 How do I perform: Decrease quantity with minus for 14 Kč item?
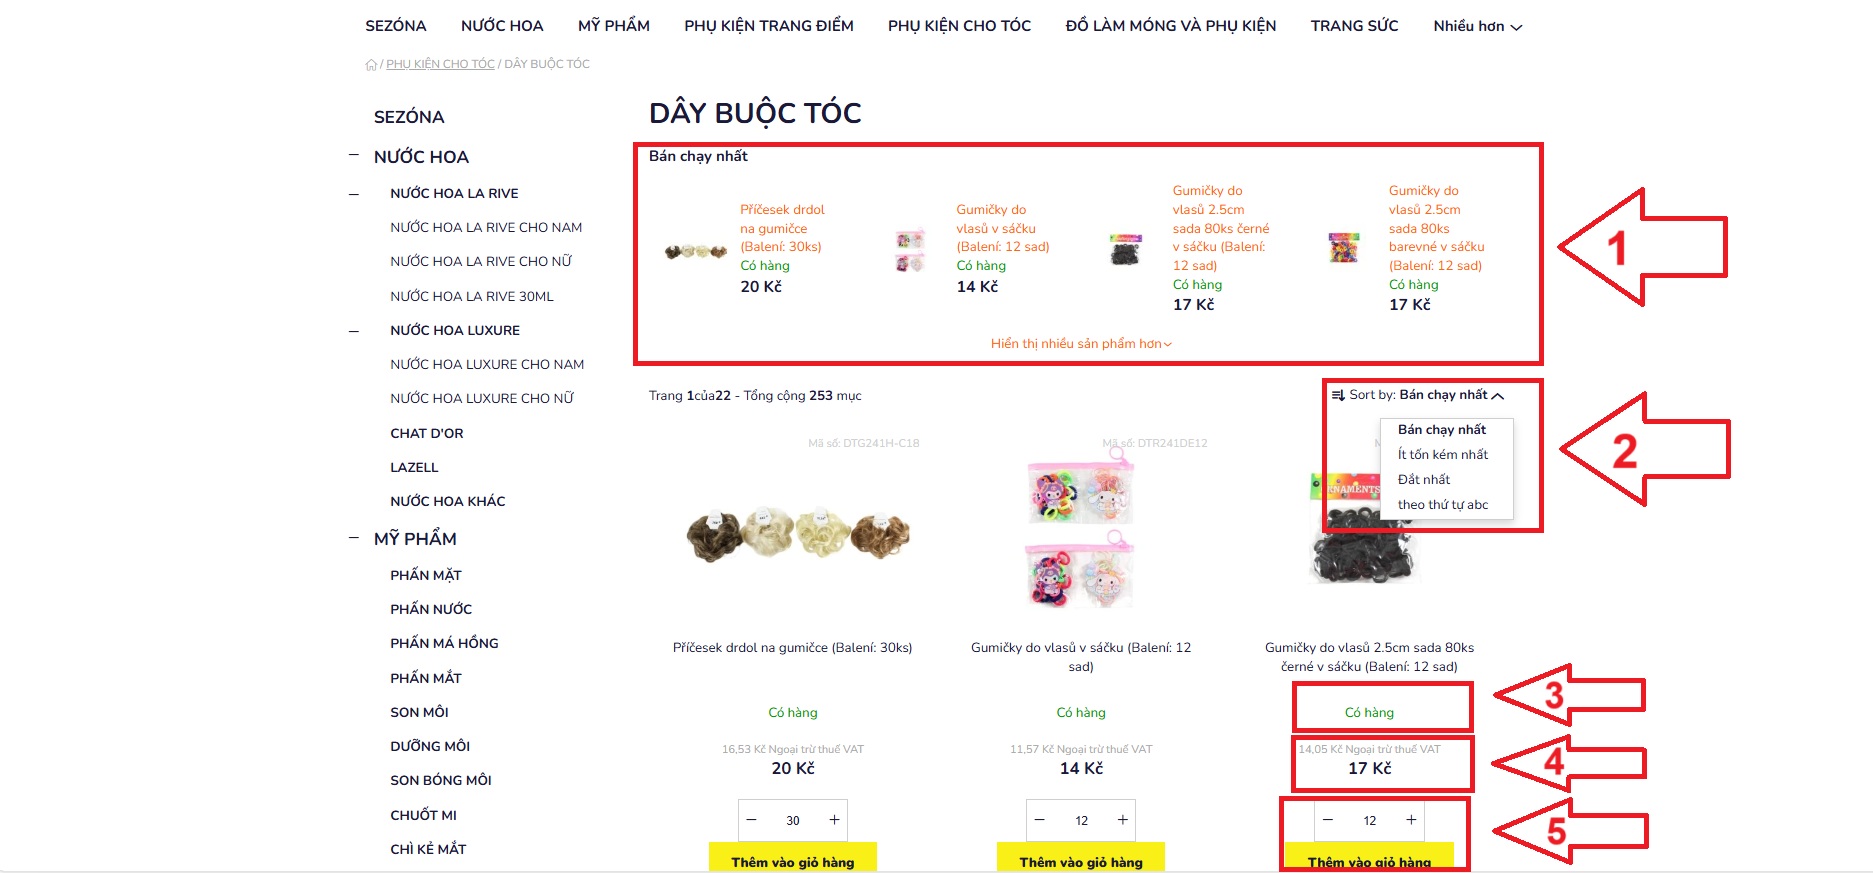(x=1040, y=820)
